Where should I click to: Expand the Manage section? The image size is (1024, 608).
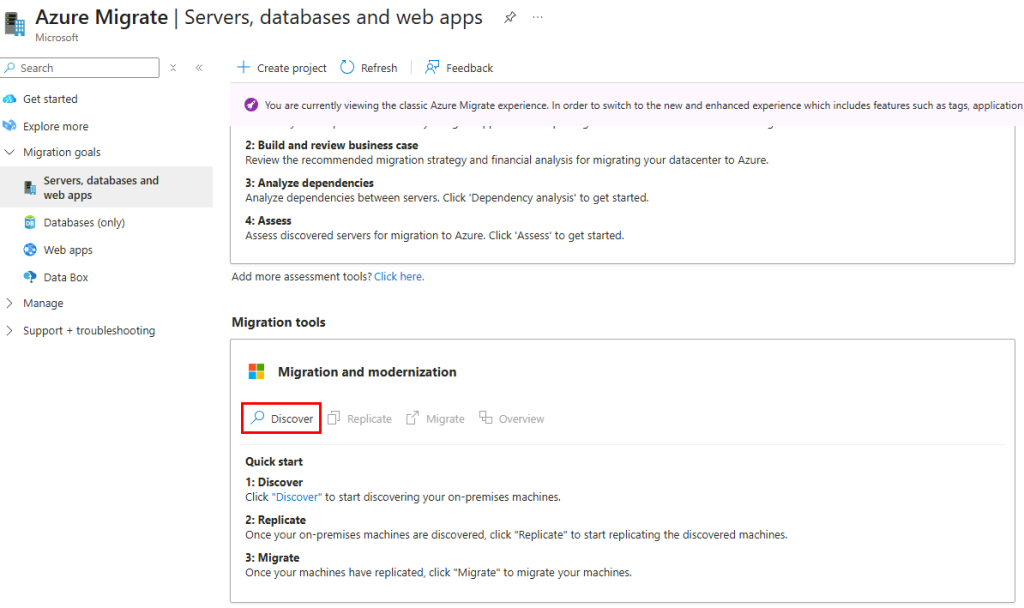(9, 303)
